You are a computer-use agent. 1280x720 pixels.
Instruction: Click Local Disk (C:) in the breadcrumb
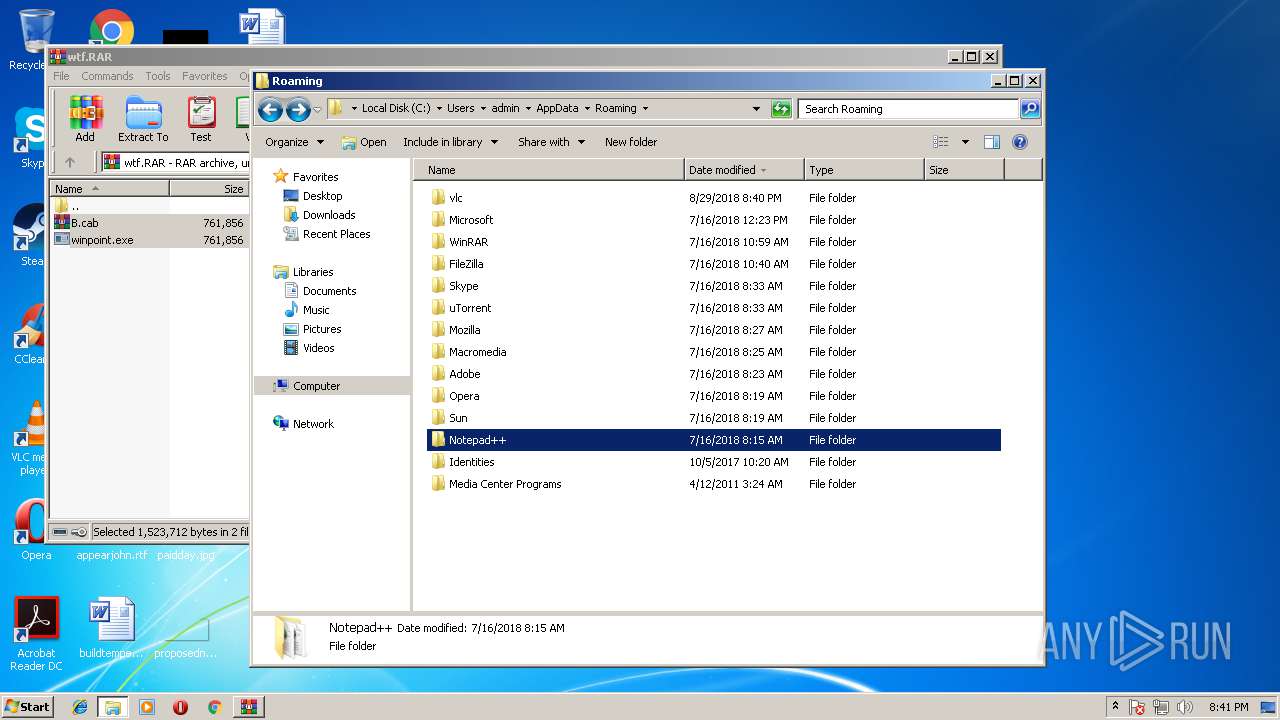tap(396, 109)
